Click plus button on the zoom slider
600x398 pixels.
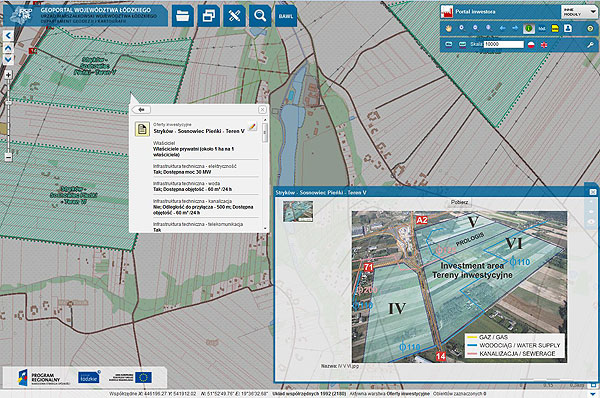click(x=8, y=75)
